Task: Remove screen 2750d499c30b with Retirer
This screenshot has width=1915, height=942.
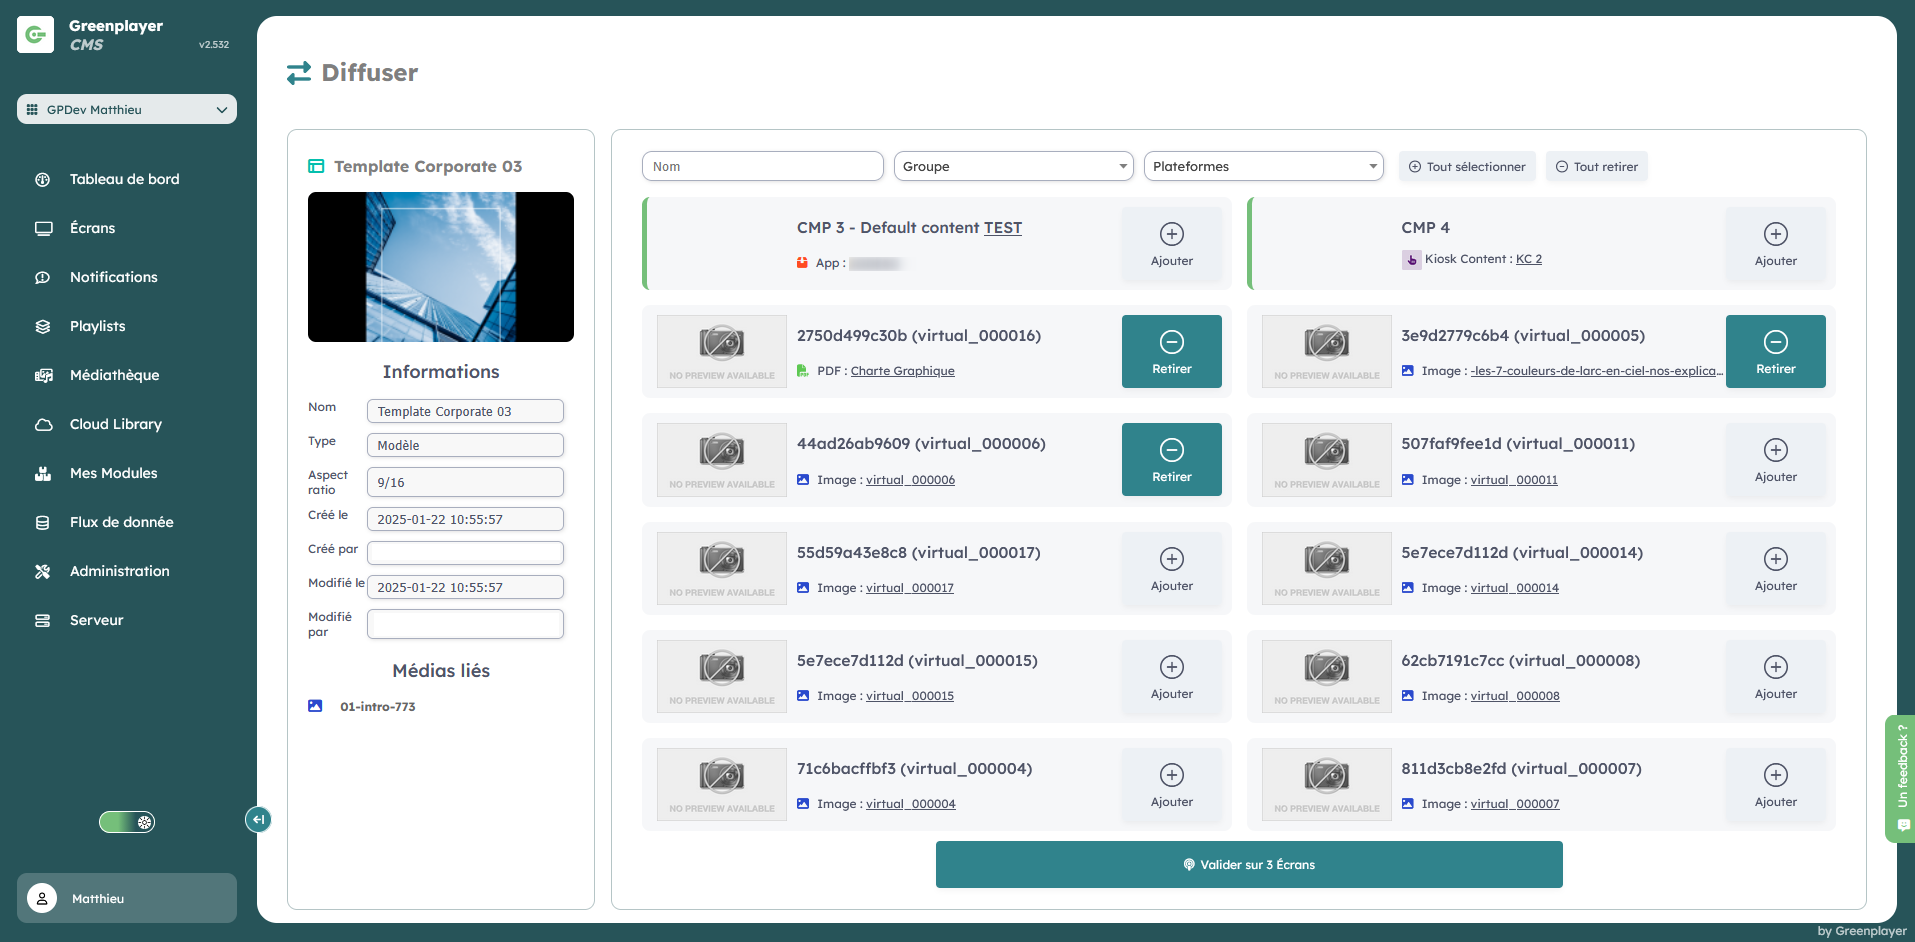Action: (x=1171, y=351)
